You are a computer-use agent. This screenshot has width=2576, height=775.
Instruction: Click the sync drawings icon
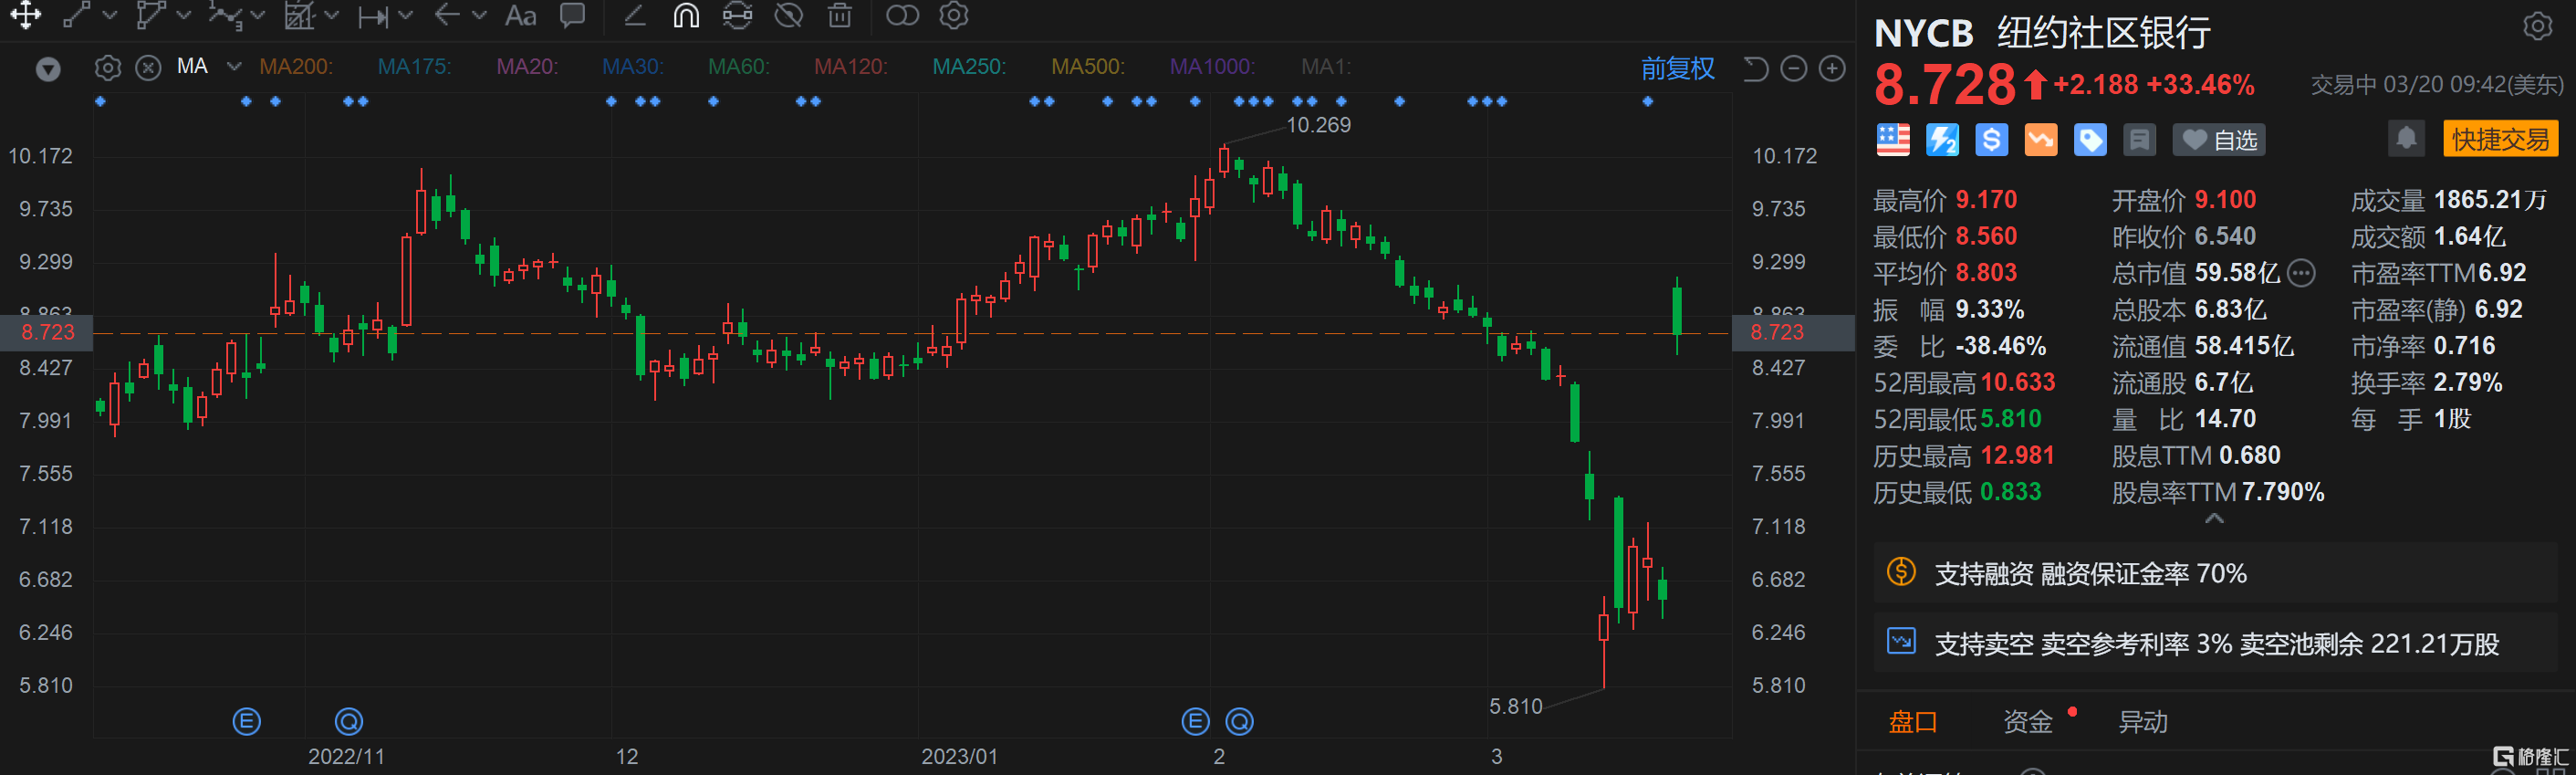737,15
